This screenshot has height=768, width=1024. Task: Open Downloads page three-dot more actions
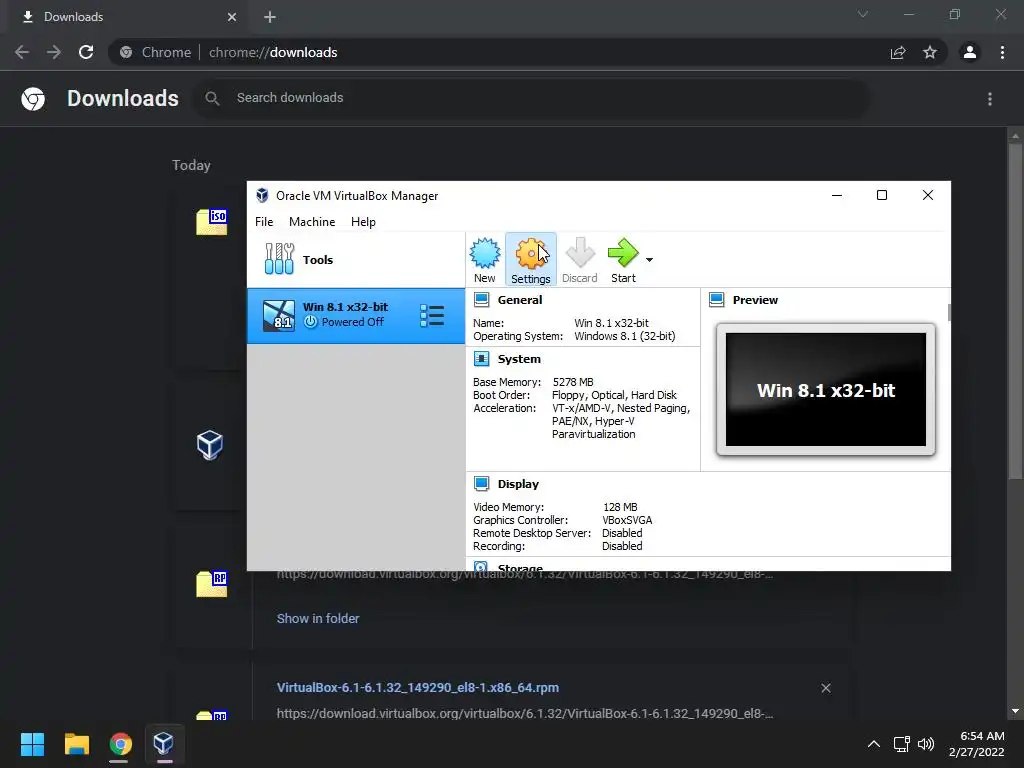pos(989,99)
